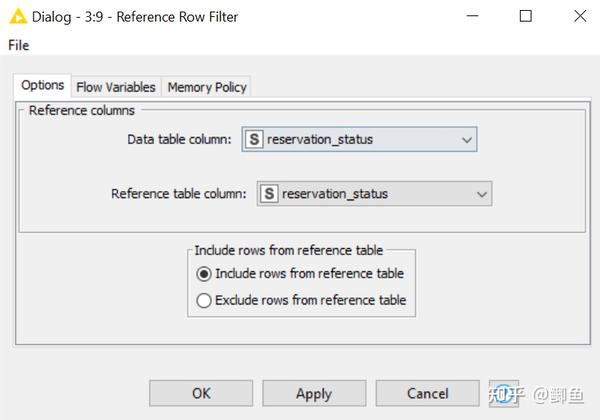
Task: Click the KNIME warning triangle title icon
Action: pyautogui.click(x=17, y=16)
